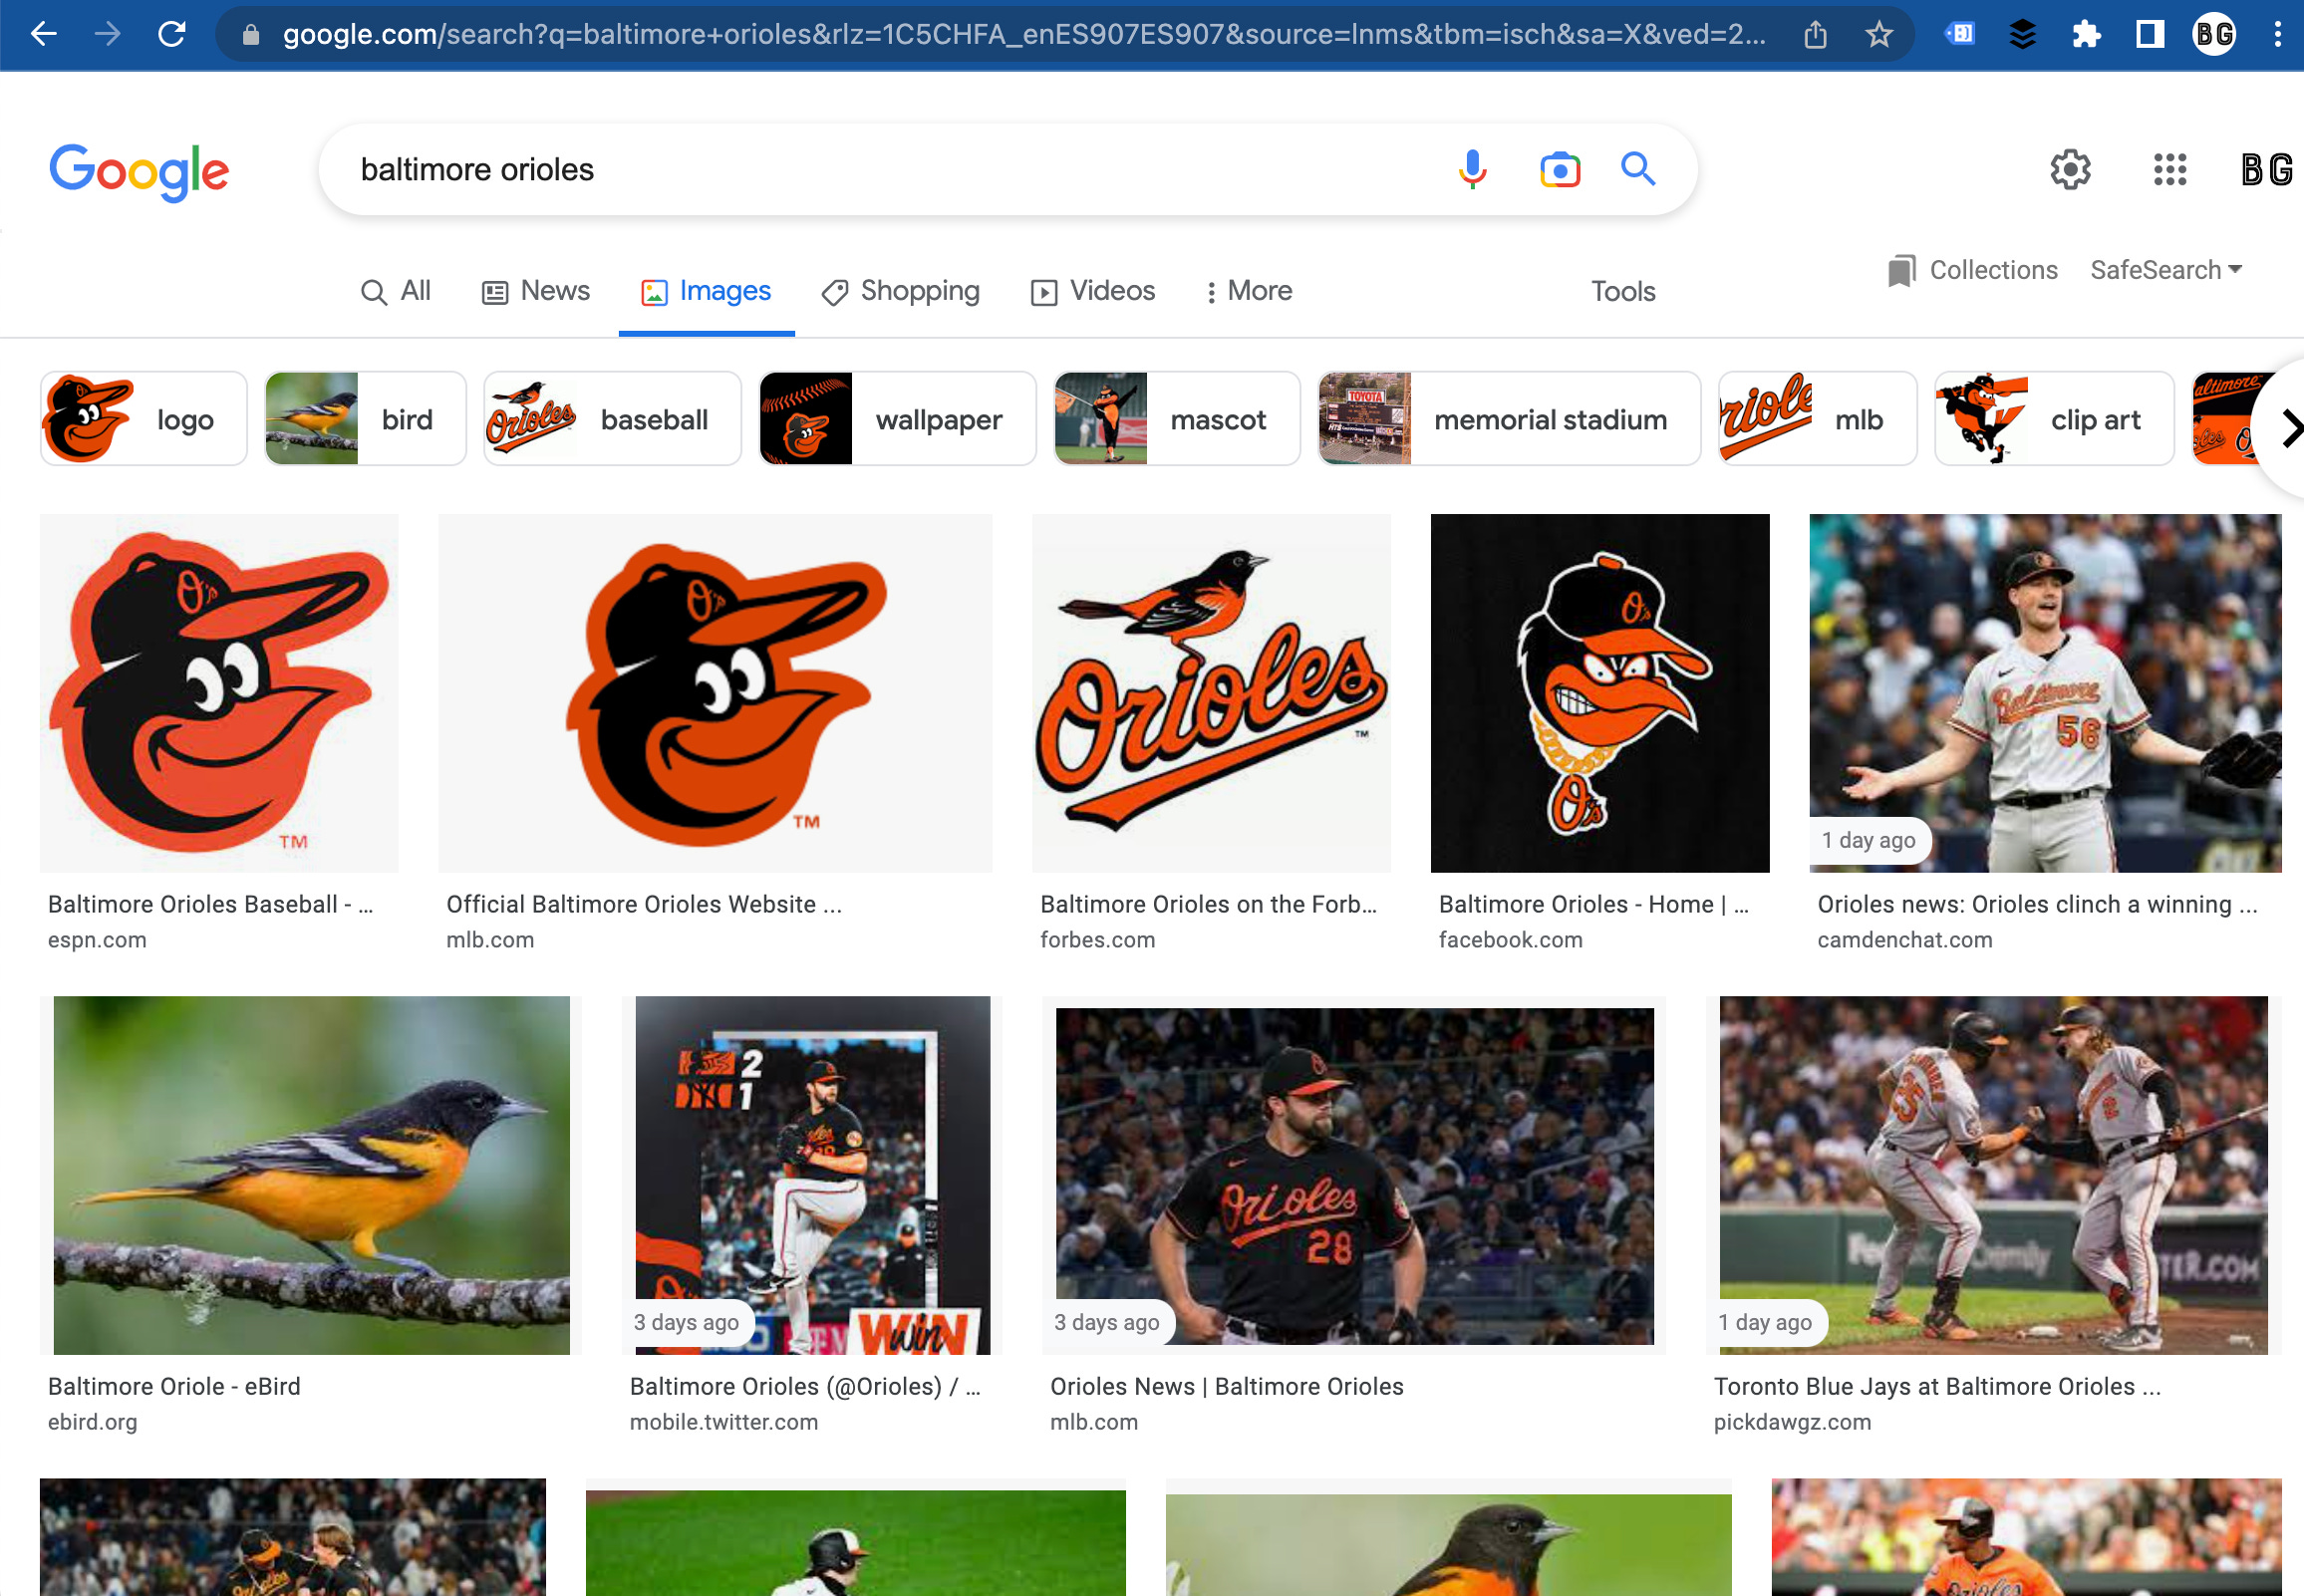Viewport: 2304px width, 1596px height.
Task: Open the pickdawgz.com Blue Jays game photo
Action: (x=1993, y=1175)
